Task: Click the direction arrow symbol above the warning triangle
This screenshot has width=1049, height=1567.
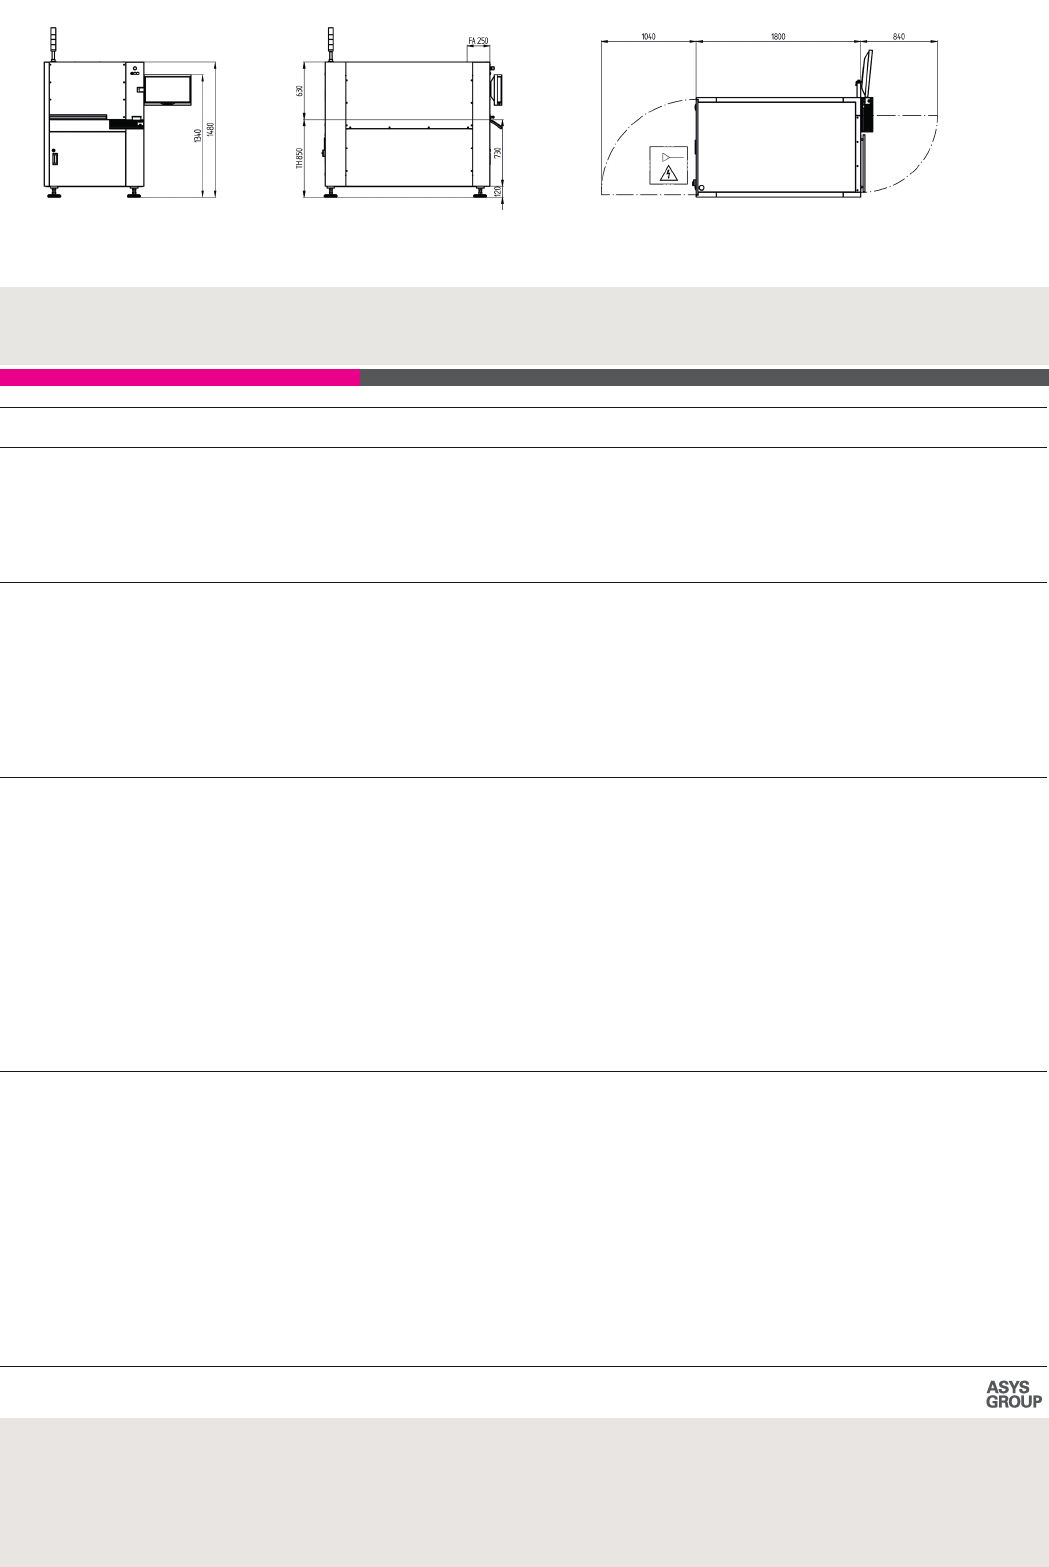Action: tap(670, 156)
